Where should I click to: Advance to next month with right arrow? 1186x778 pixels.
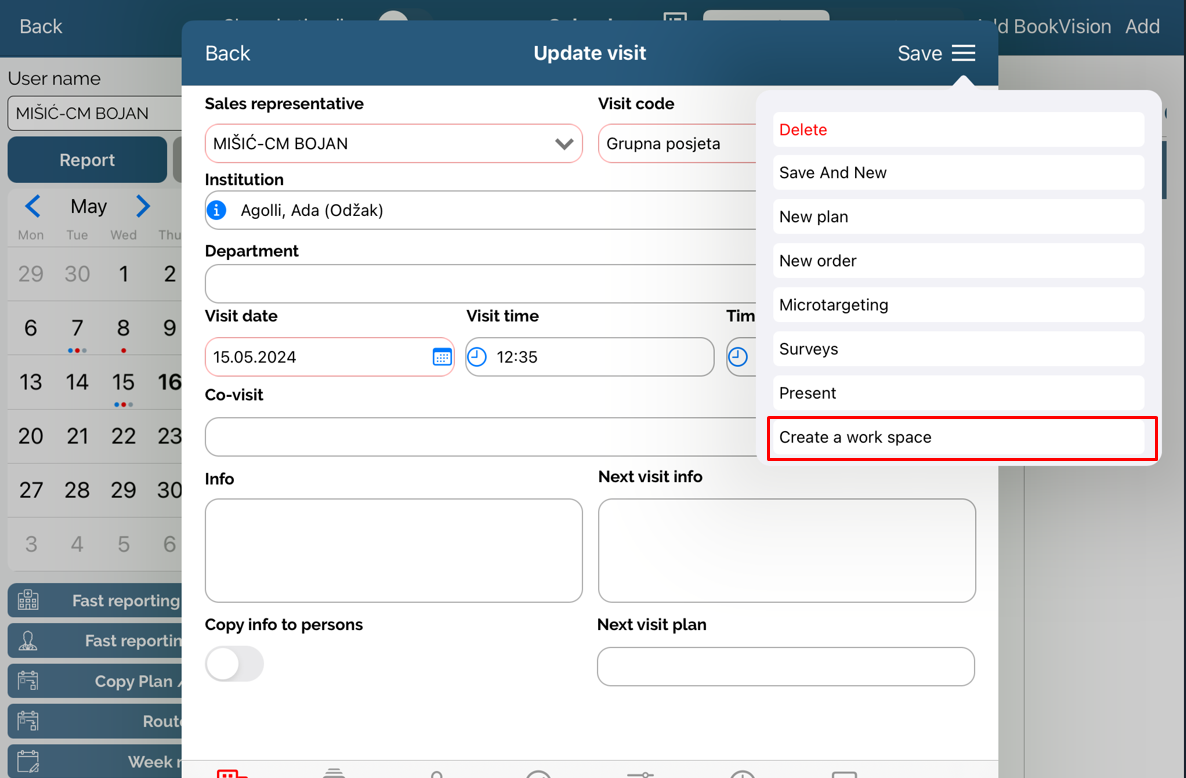click(x=143, y=207)
